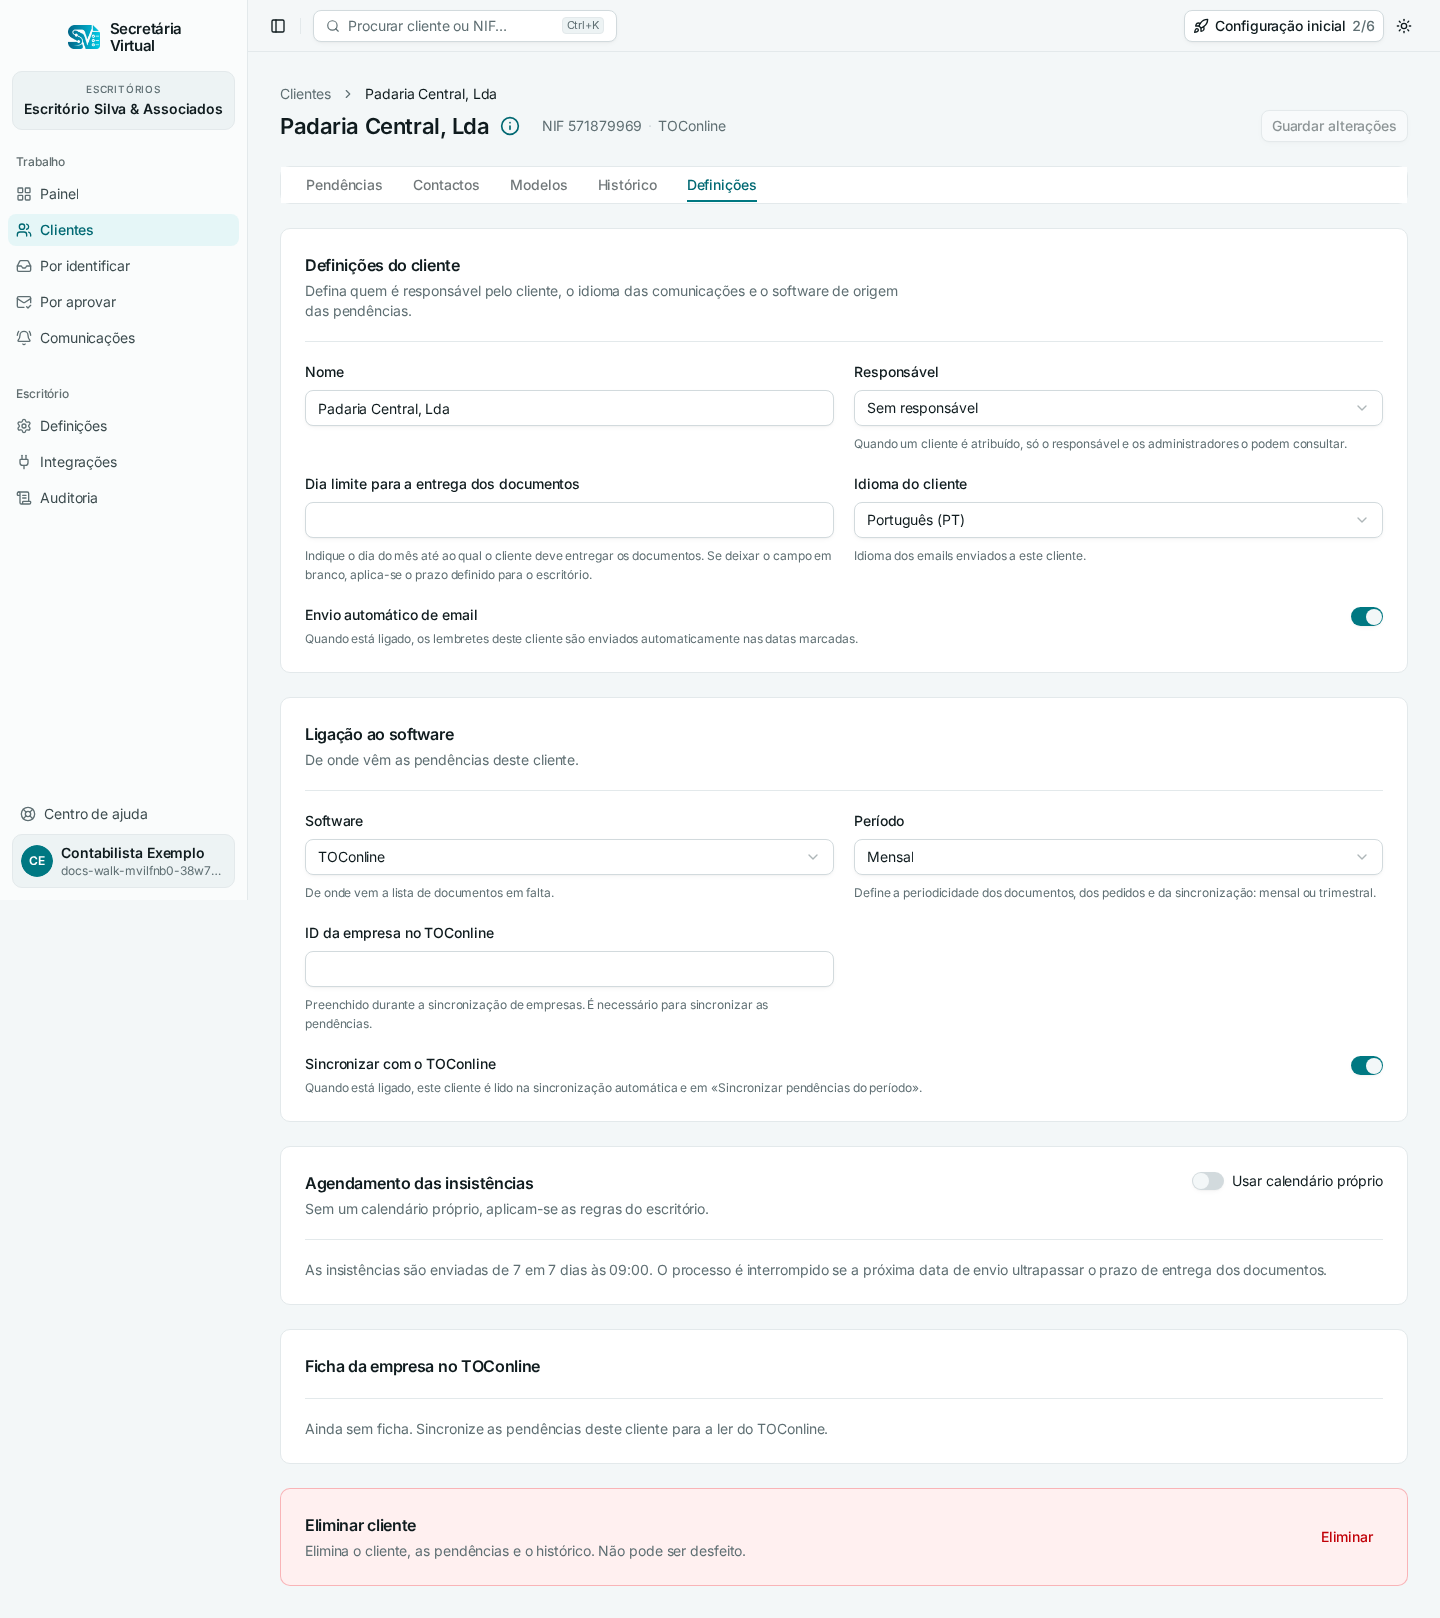The width and height of the screenshot is (1440, 1618).
Task: Click the red Eliminar button
Action: pos(1346,1537)
